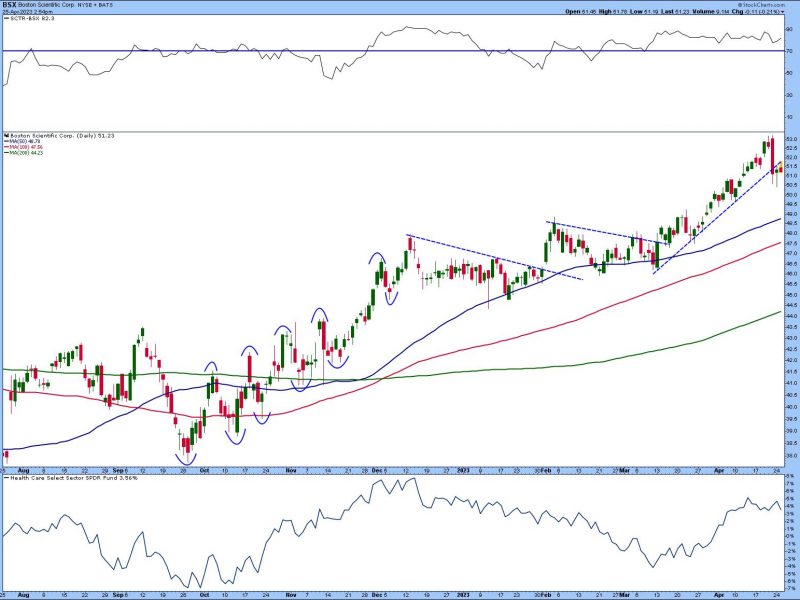
Task: Click the blue line swatch beside MA(50)
Action: click(x=5, y=141)
